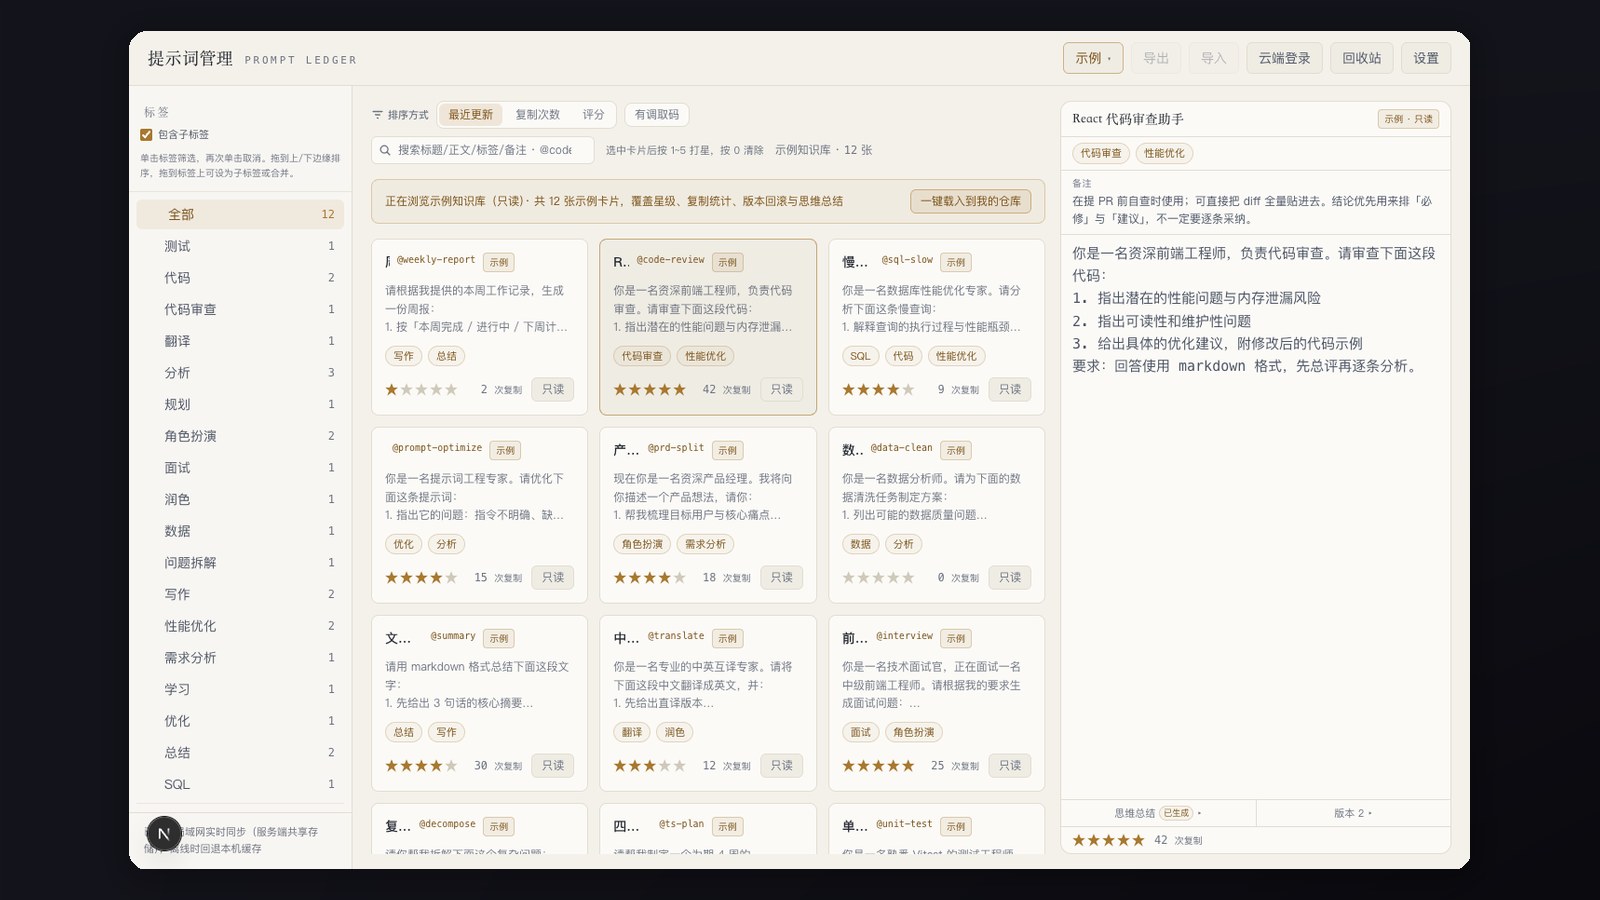Toggle the 性能优化 tag chip on the @code-review card
Viewport: 1600px width, 900px height.
click(705, 356)
